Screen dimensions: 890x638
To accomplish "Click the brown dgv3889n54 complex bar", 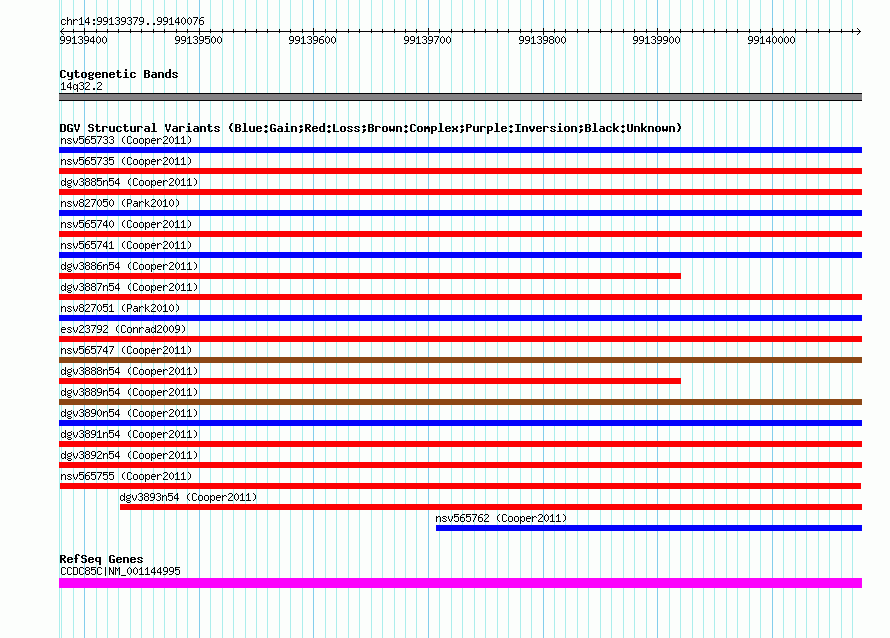I will [x=460, y=402].
